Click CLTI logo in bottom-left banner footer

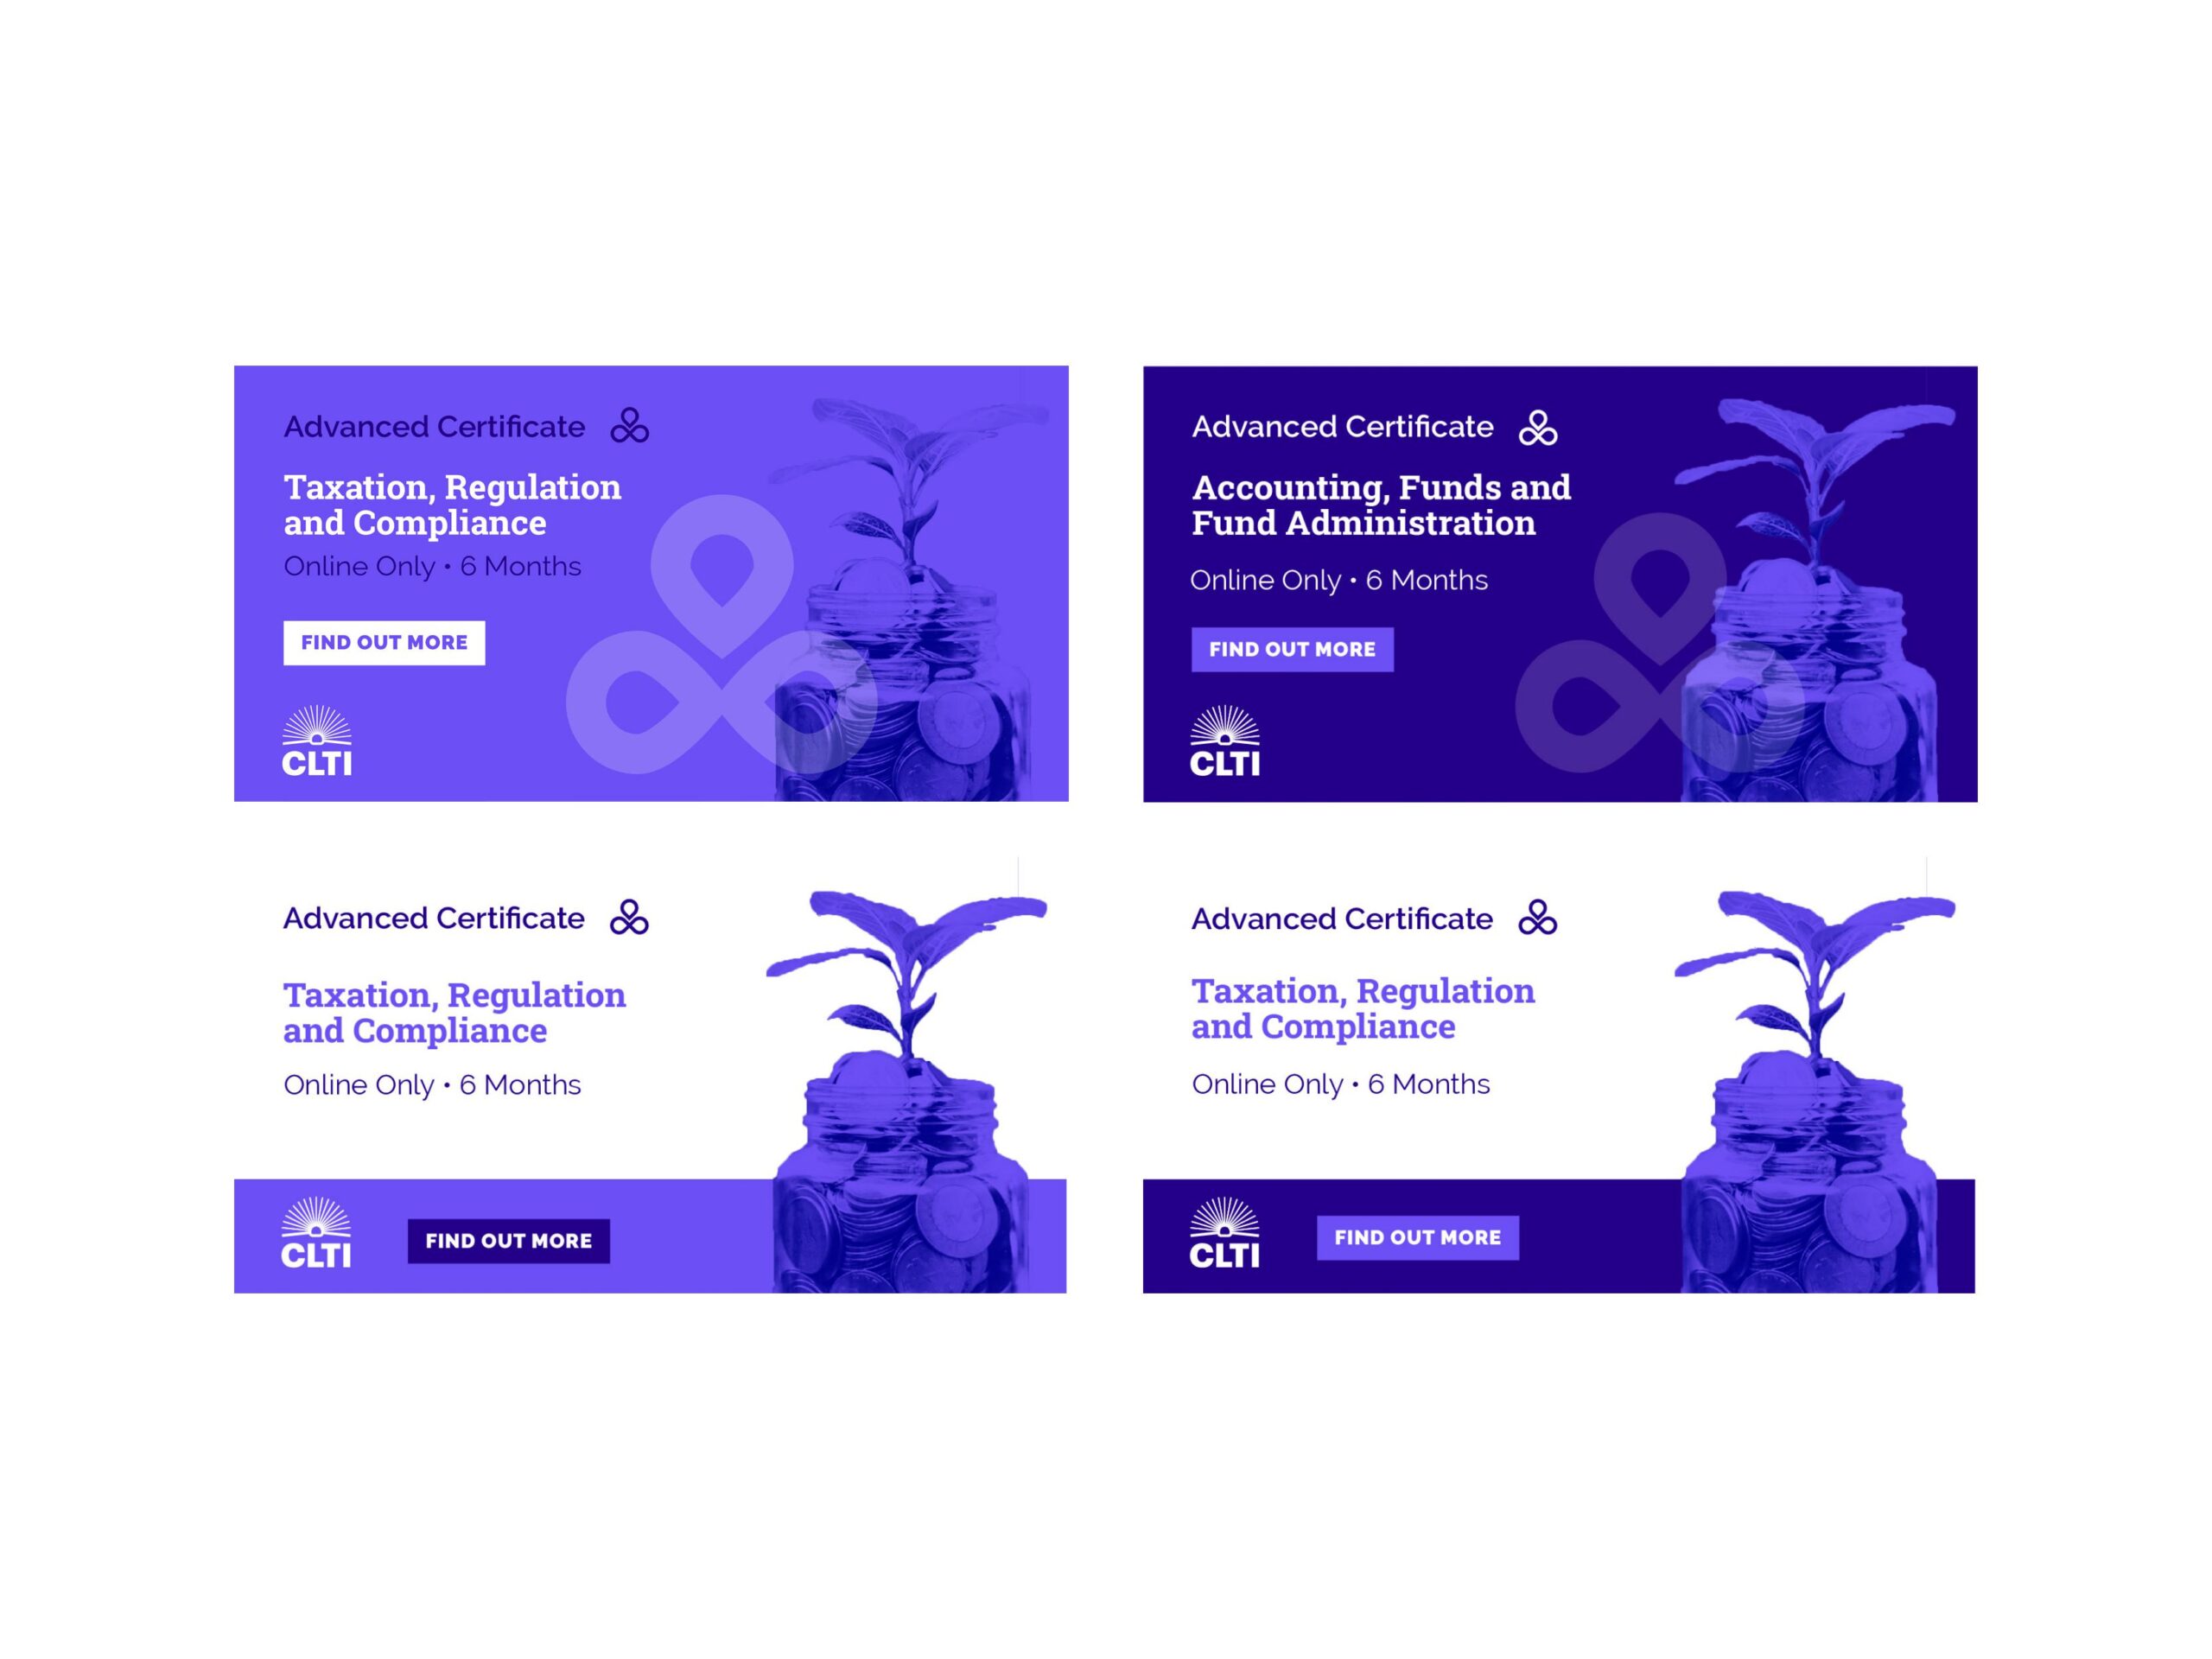coord(316,1232)
